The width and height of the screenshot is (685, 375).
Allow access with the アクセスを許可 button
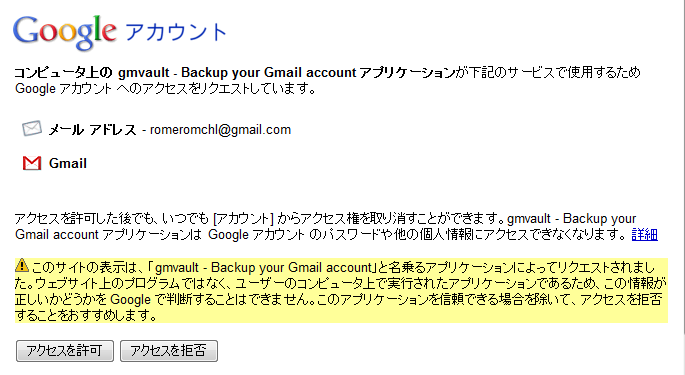(x=65, y=351)
